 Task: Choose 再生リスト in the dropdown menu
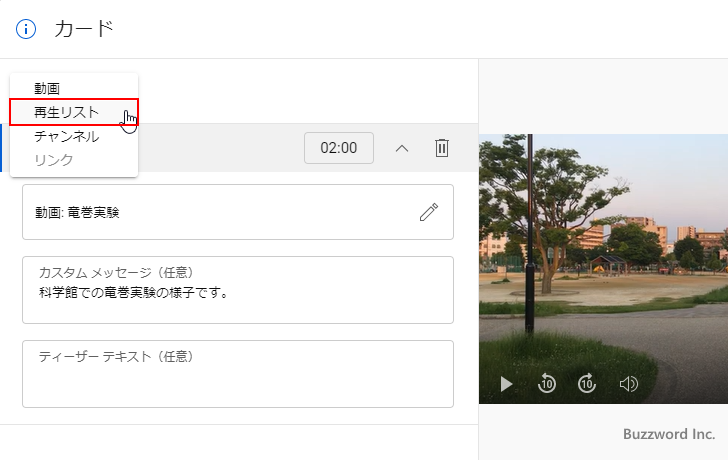[x=74, y=112]
